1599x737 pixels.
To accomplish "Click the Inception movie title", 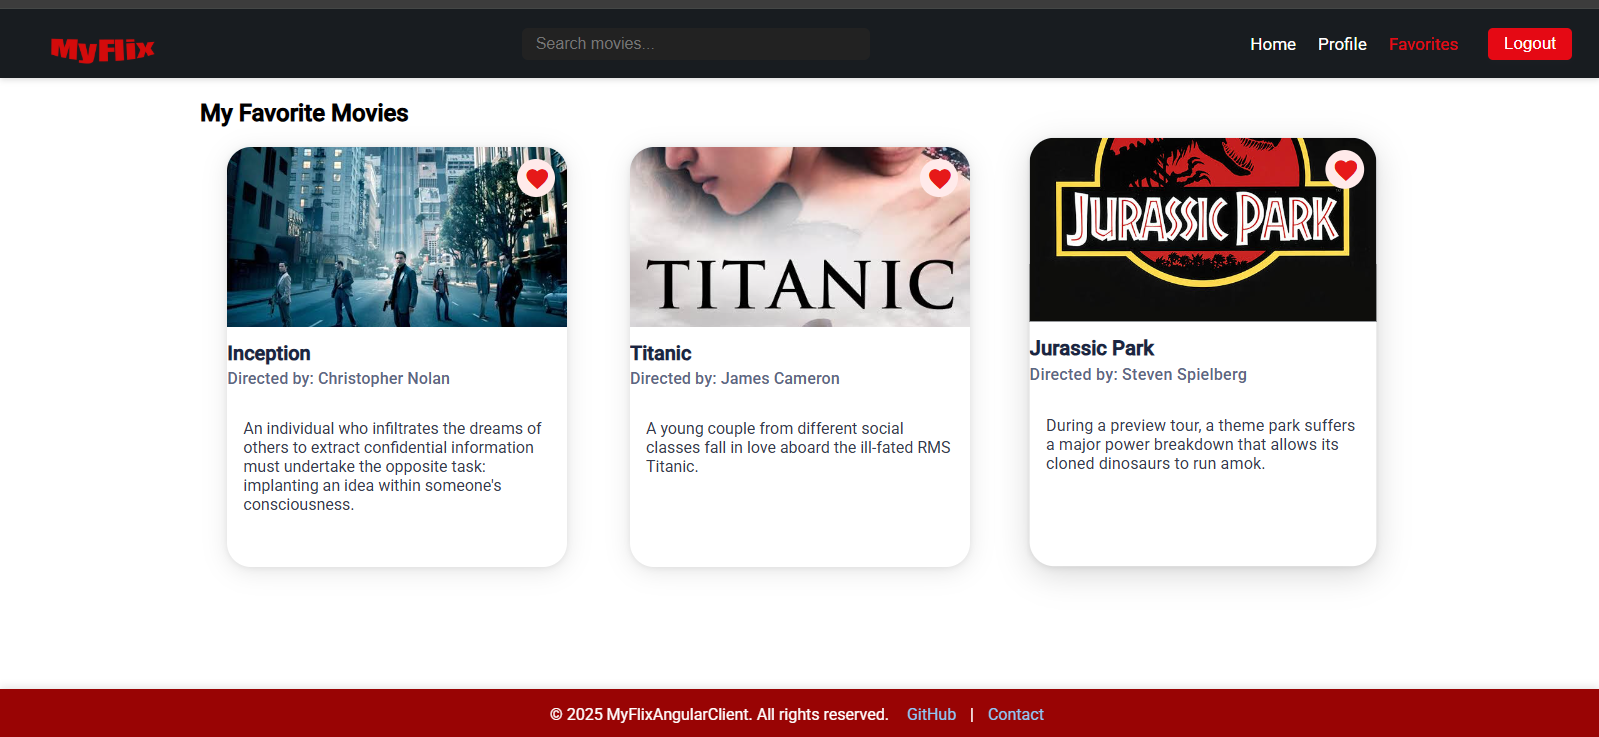I will click(269, 353).
